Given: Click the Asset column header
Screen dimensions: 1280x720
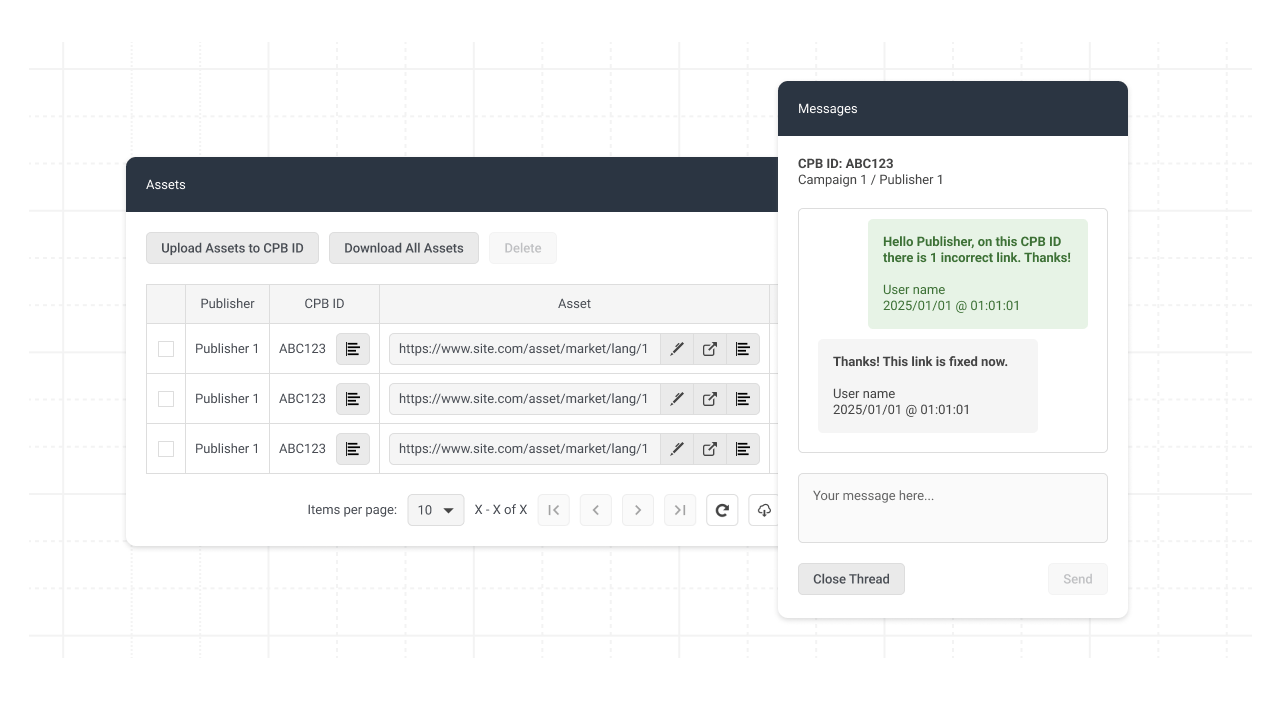Looking at the screenshot, I should (x=574, y=304).
